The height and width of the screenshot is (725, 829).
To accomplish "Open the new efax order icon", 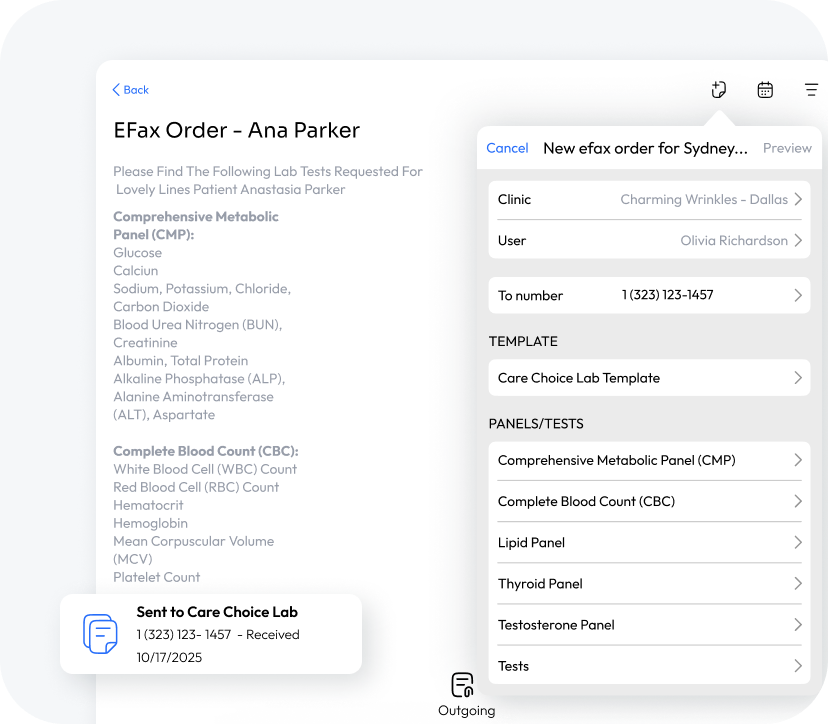I will tap(718, 90).
